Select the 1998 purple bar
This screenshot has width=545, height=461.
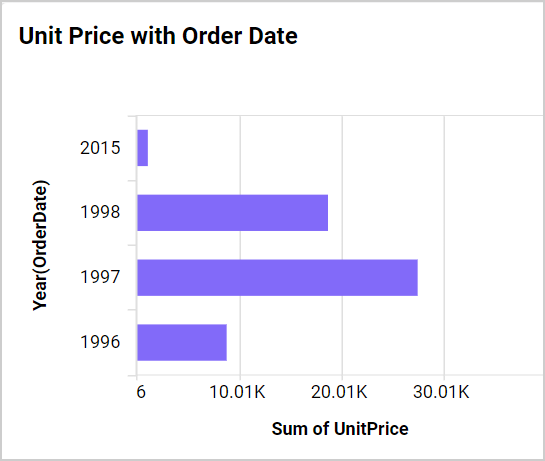[233, 212]
